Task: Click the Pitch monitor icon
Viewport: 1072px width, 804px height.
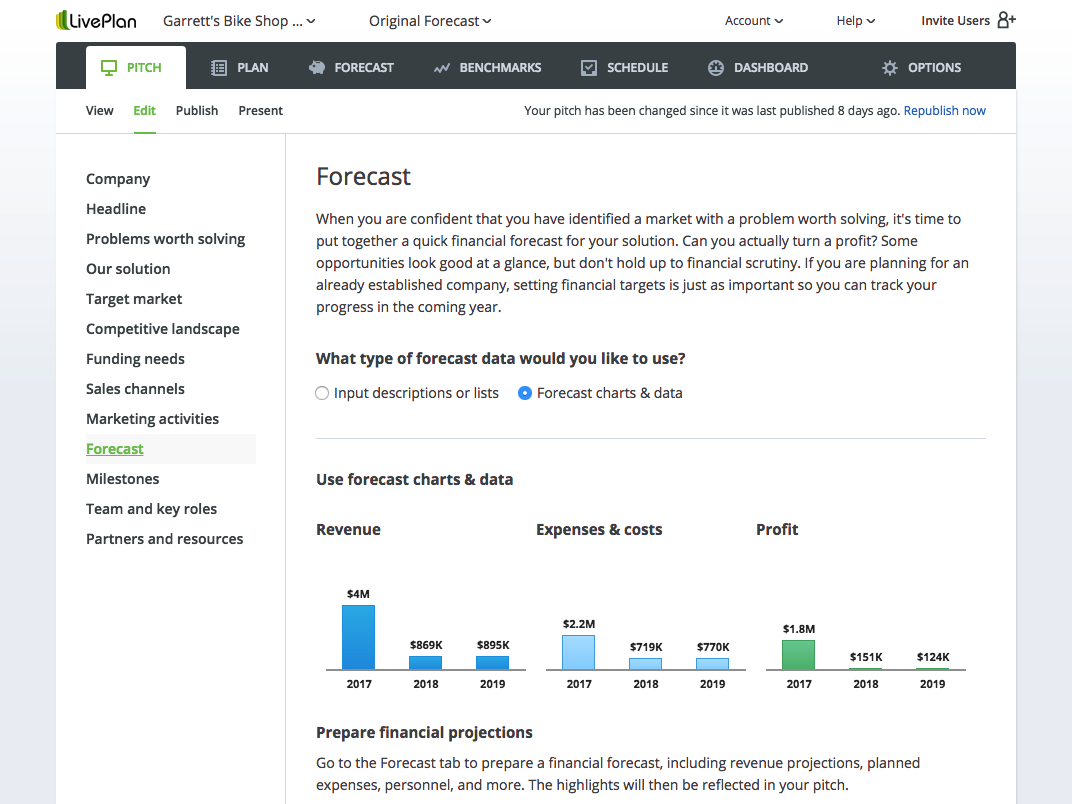Action: click(x=109, y=68)
